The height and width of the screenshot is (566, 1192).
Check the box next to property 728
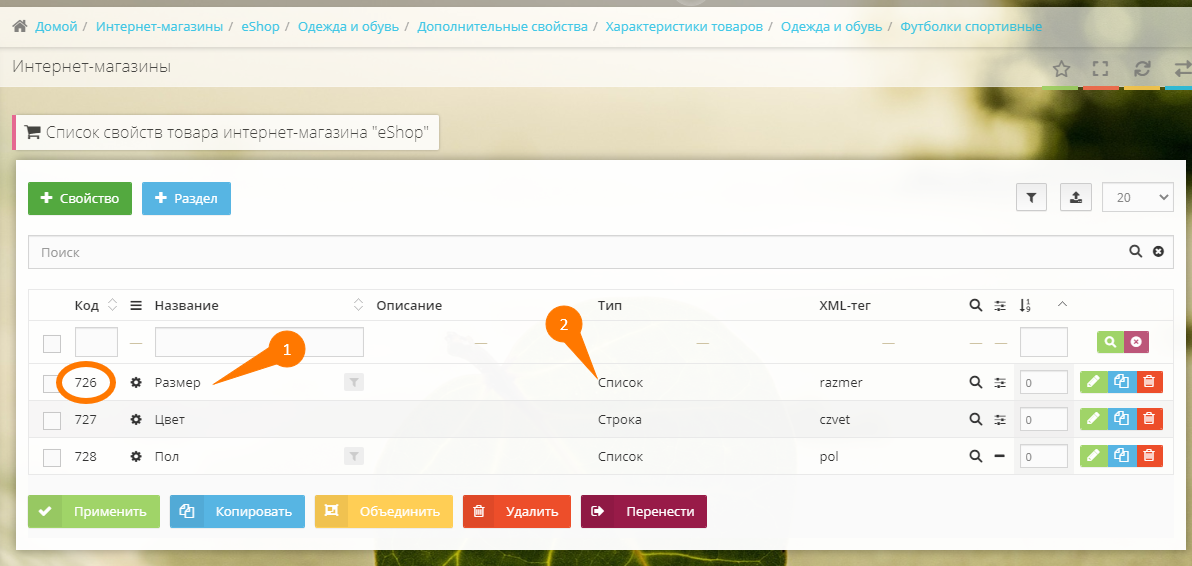[x=52, y=457]
